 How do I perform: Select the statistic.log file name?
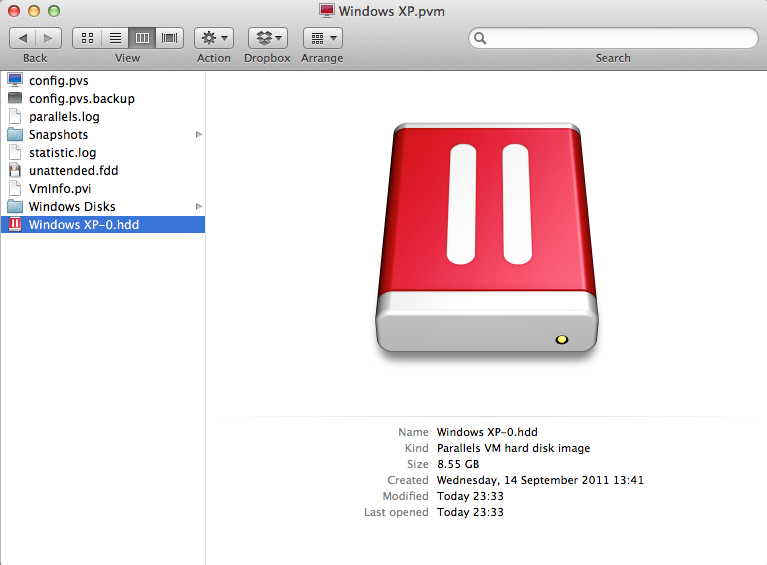coord(63,153)
